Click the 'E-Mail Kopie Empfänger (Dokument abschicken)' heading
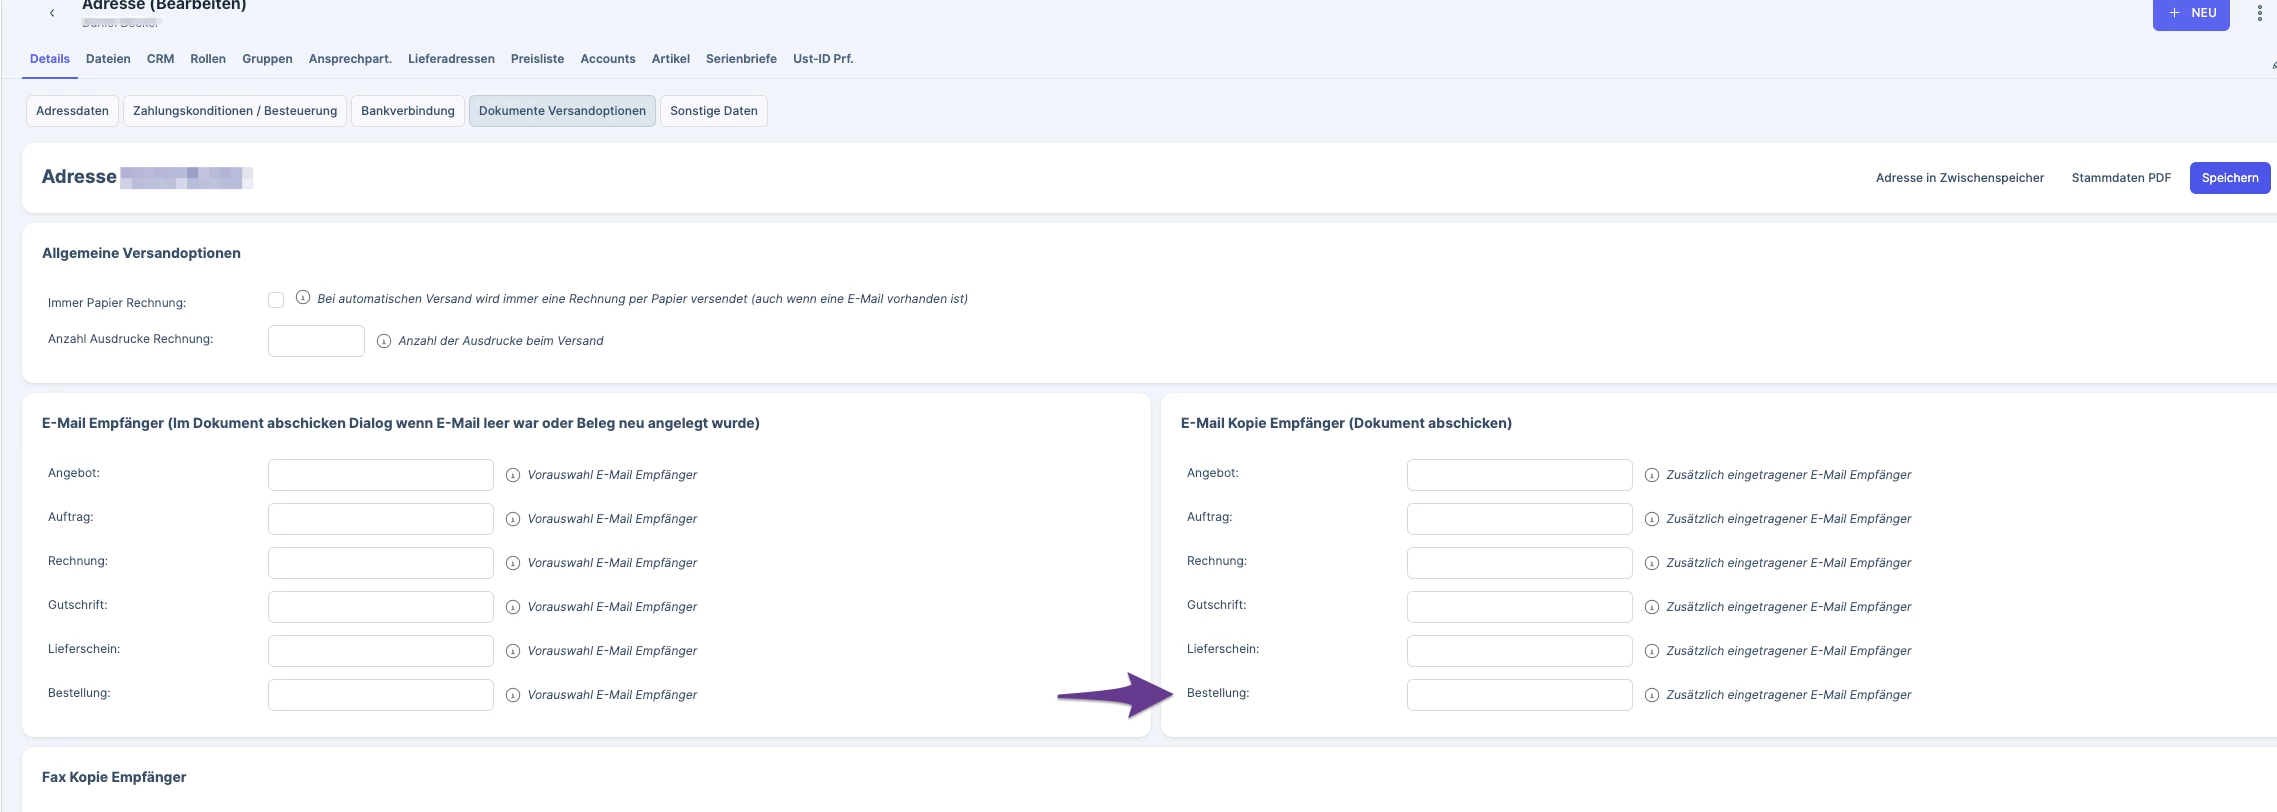This screenshot has width=2277, height=812. point(1346,423)
